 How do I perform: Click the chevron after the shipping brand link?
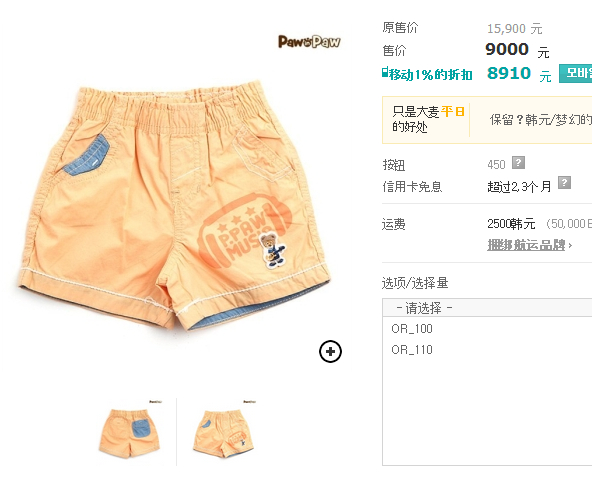click(x=570, y=246)
